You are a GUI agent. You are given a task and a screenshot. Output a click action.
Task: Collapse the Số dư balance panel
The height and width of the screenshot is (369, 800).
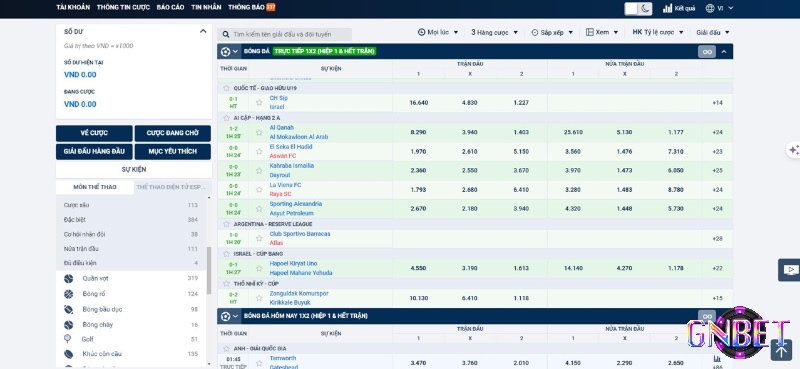203,31
